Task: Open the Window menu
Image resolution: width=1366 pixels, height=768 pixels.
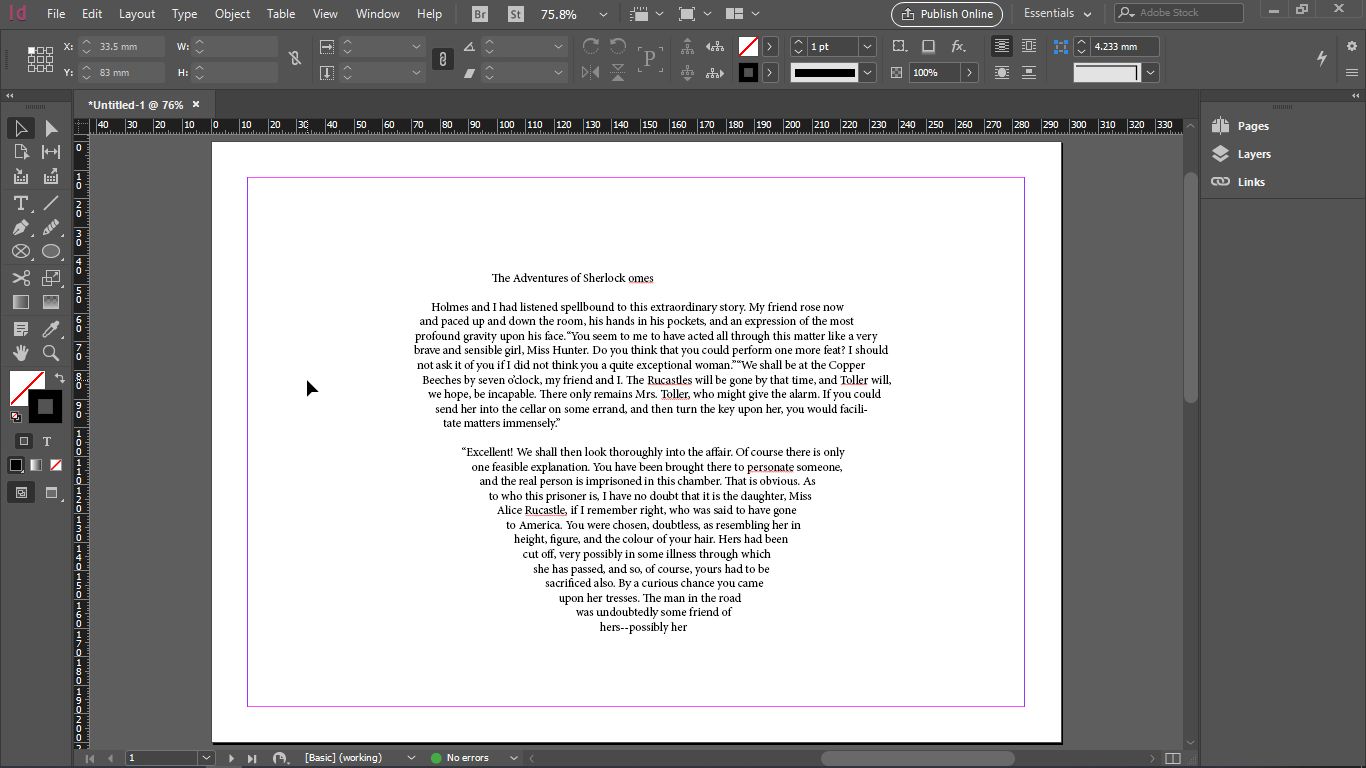Action: [378, 14]
